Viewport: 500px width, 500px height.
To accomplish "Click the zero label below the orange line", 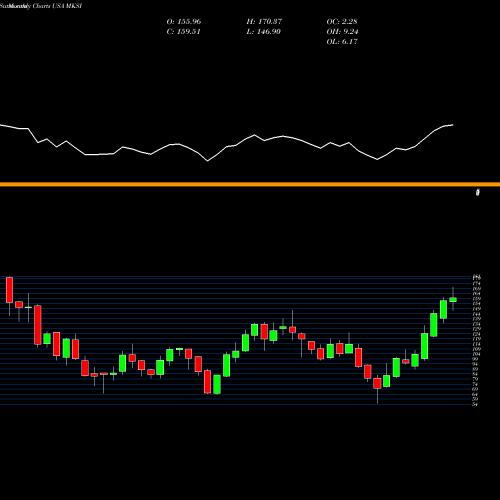I will click(478, 192).
